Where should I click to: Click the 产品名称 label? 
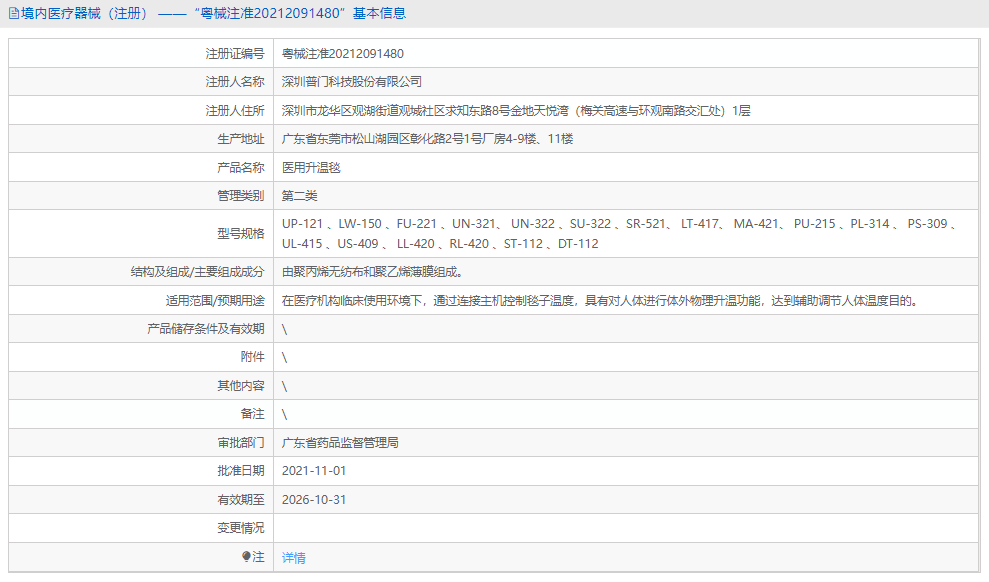click(240, 167)
